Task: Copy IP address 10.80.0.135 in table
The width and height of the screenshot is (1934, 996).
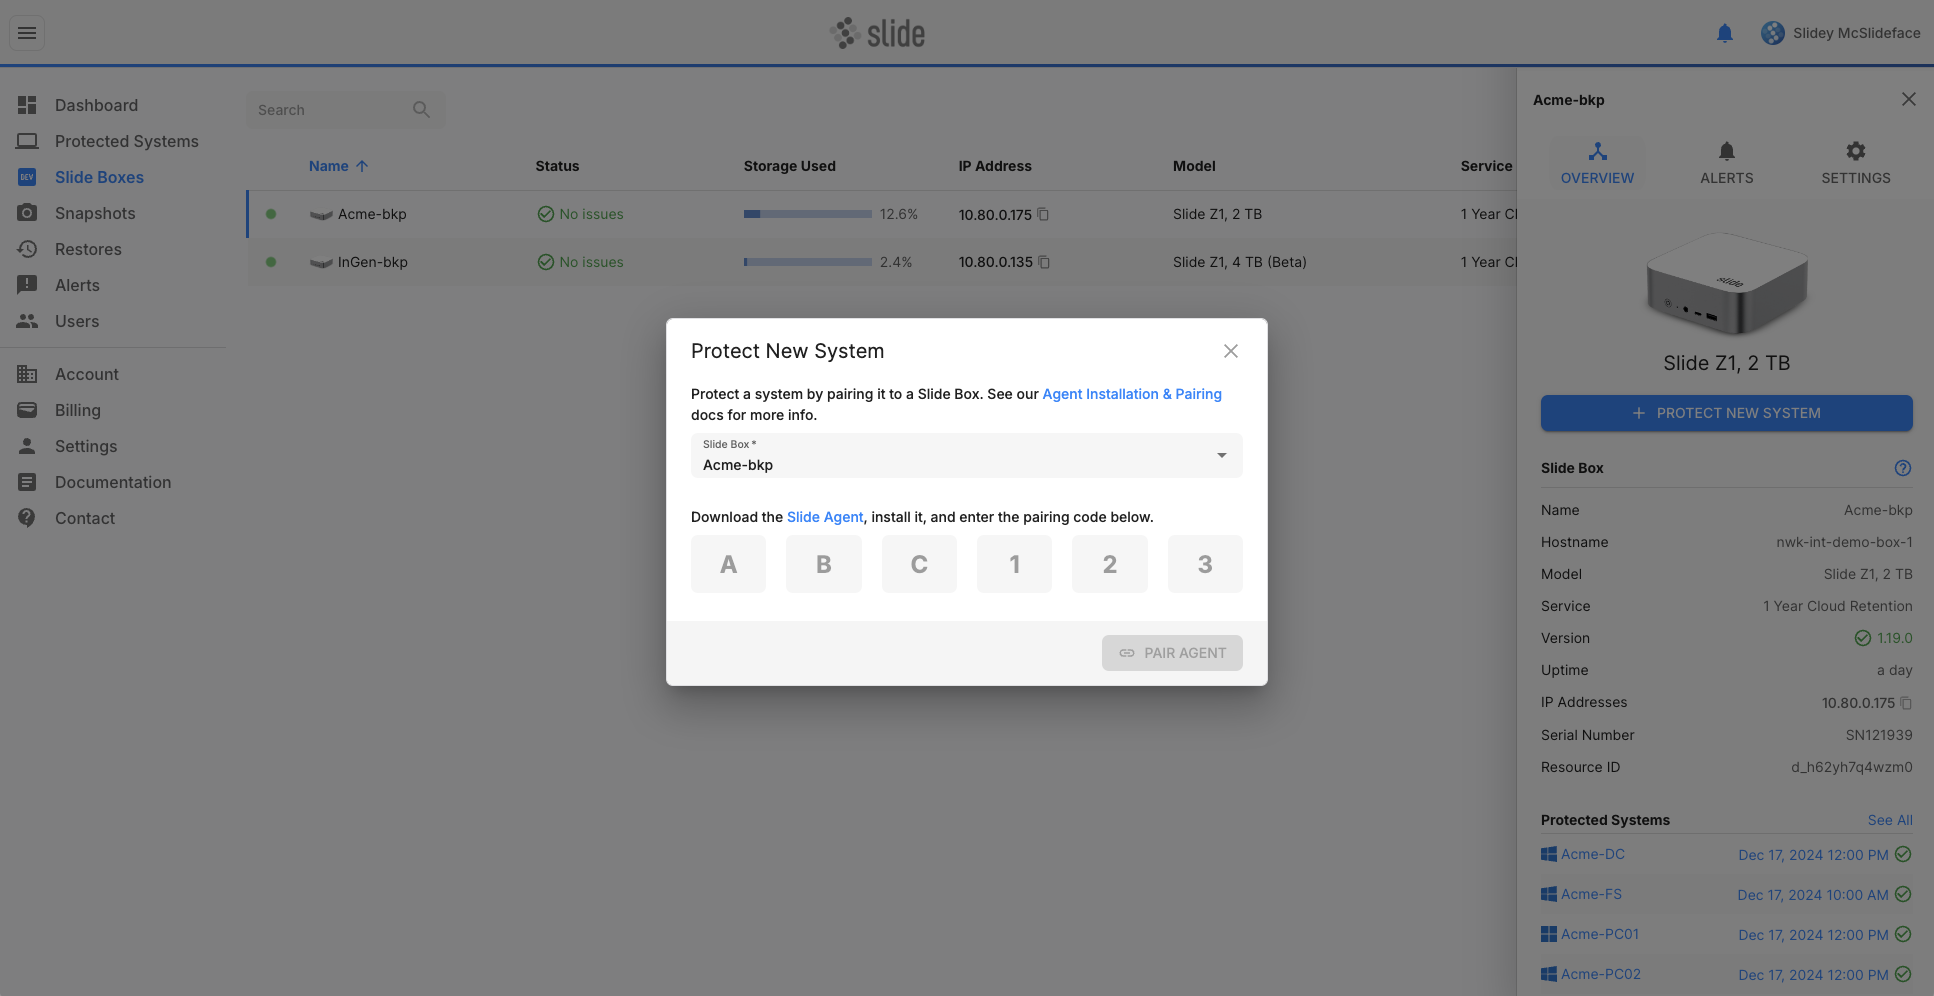Action: point(1044,262)
